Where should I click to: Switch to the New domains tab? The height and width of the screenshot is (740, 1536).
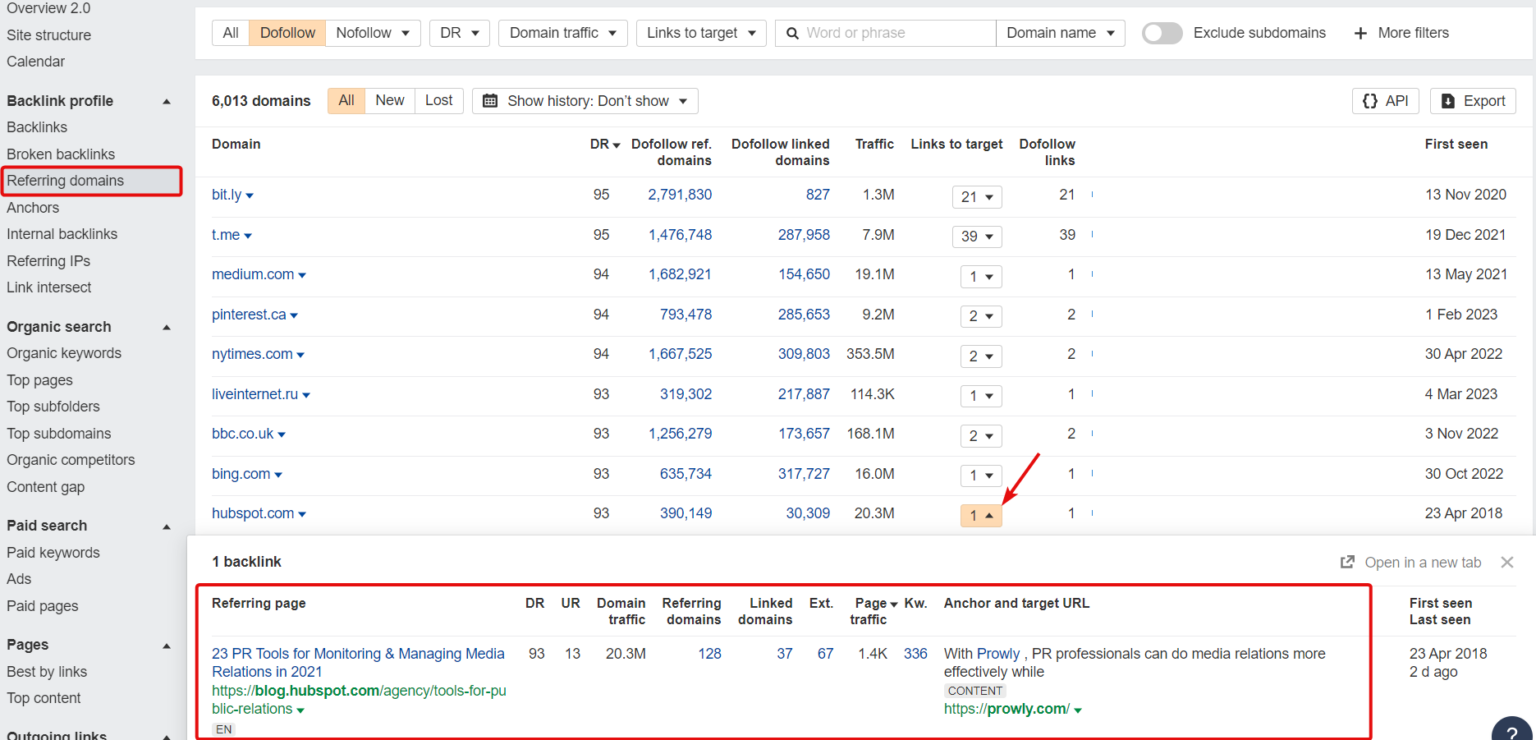coord(389,100)
